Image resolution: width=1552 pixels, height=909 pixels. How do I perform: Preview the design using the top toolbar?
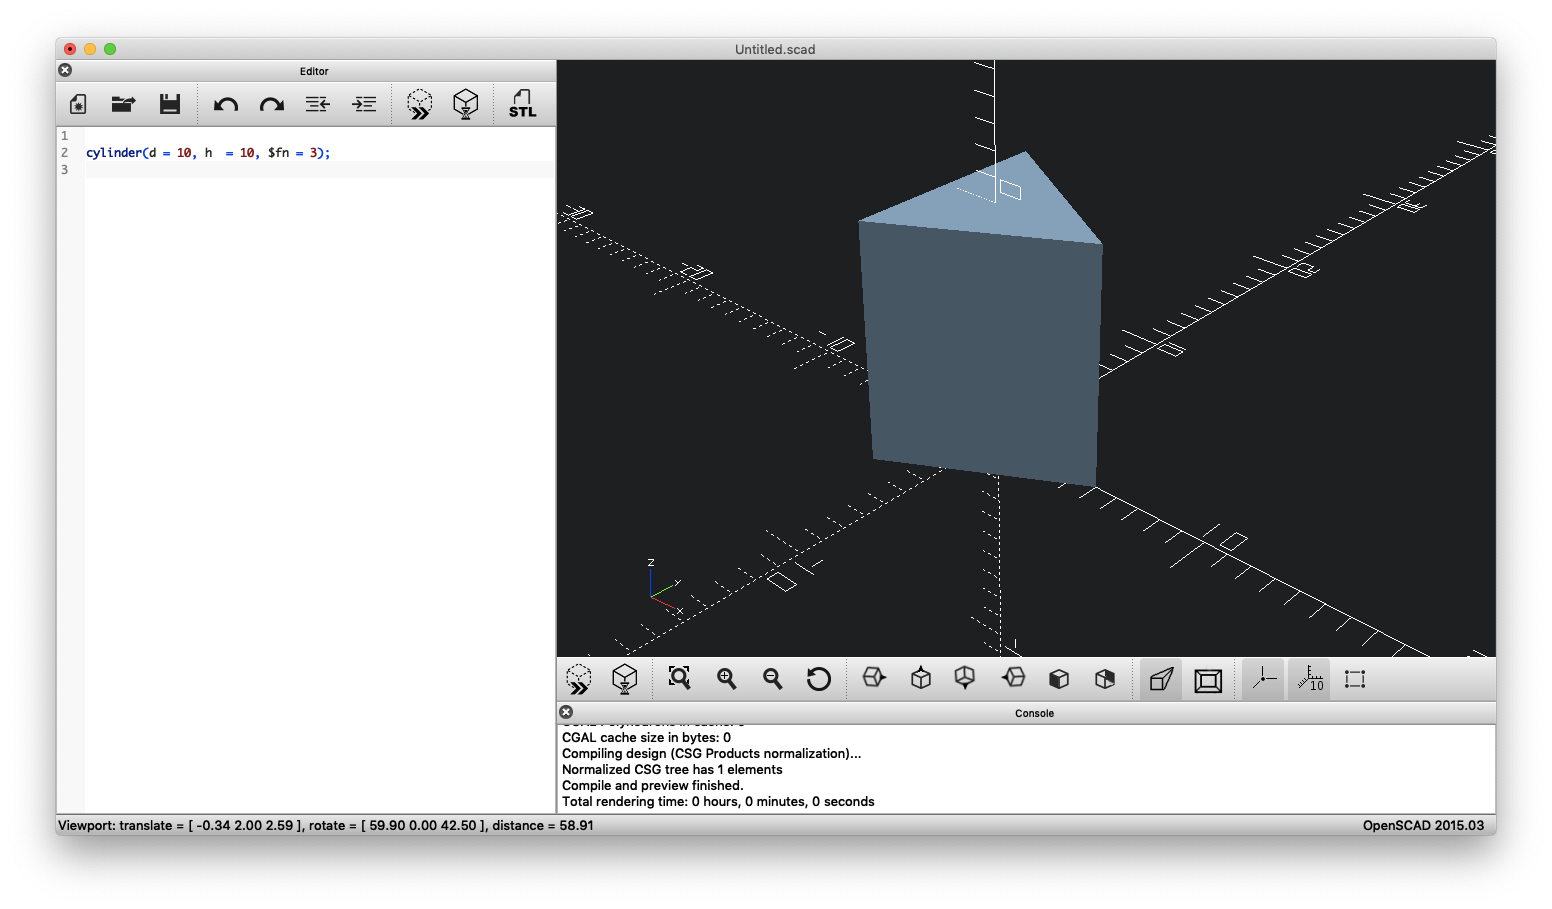419,103
